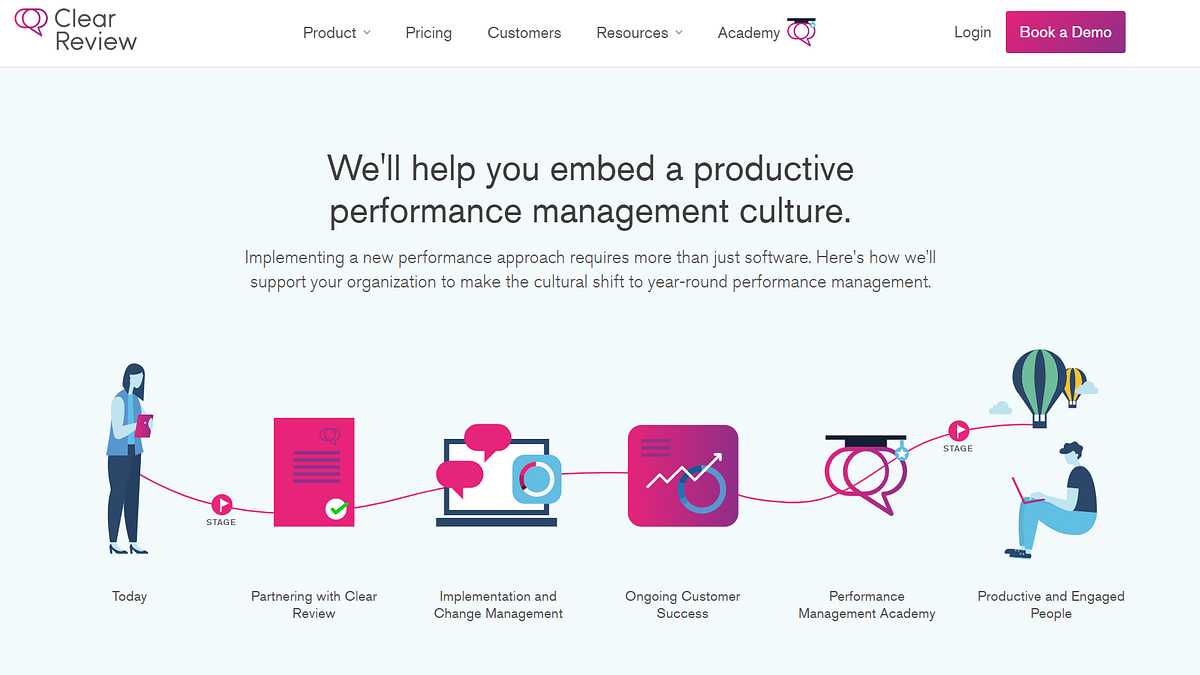Select the pink chart with arrow icon

click(683, 476)
